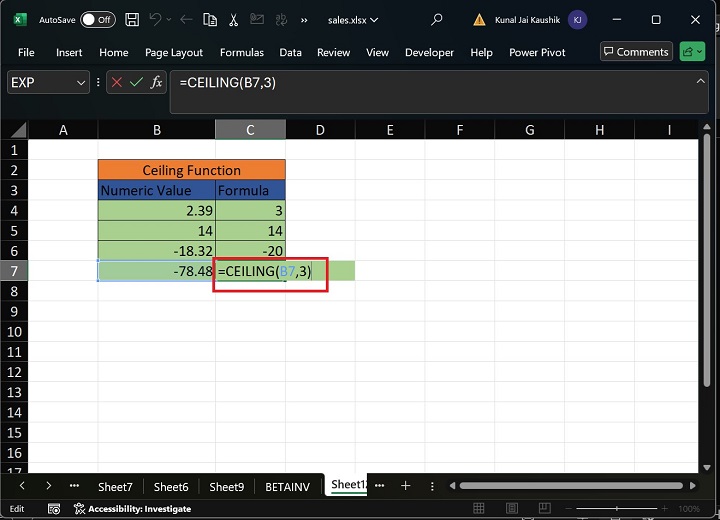The height and width of the screenshot is (520, 720).
Task: Switch to the Sheet6 tab
Action: [x=171, y=486]
